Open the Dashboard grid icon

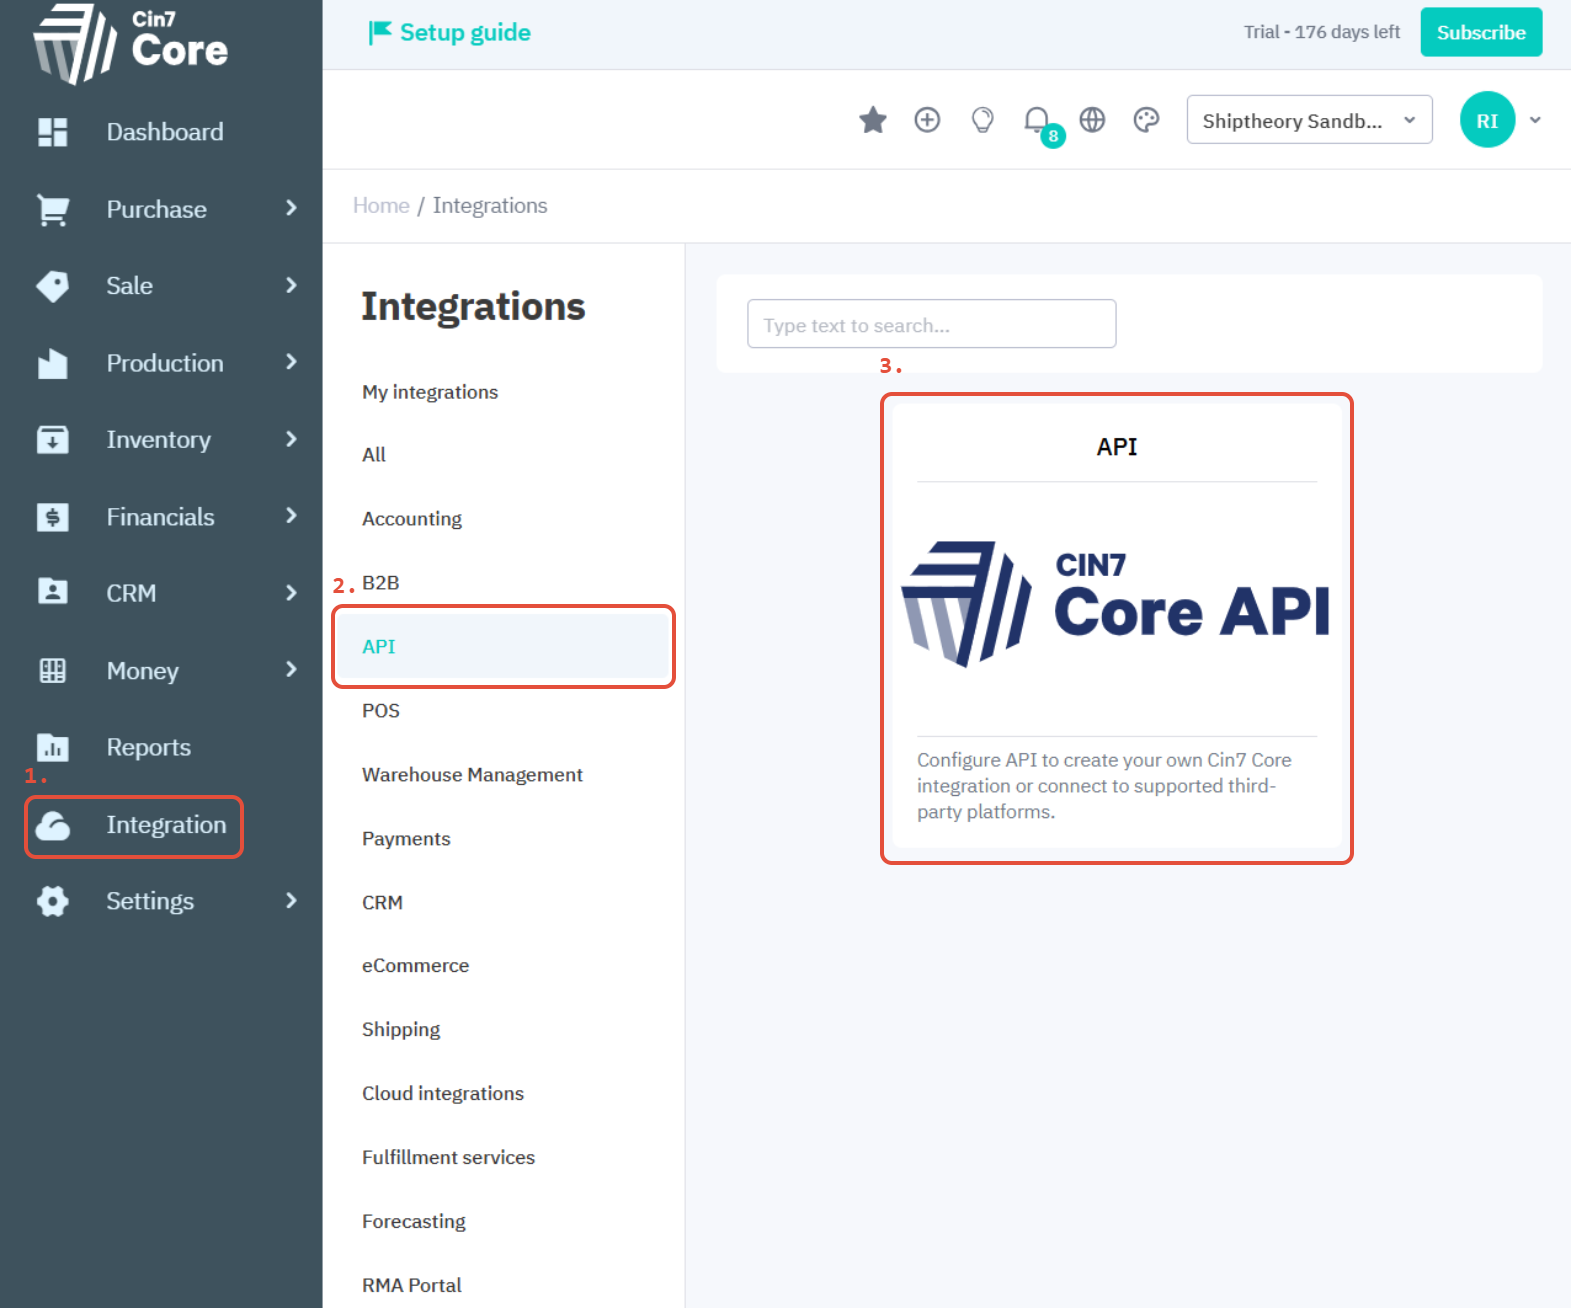[x=52, y=132]
